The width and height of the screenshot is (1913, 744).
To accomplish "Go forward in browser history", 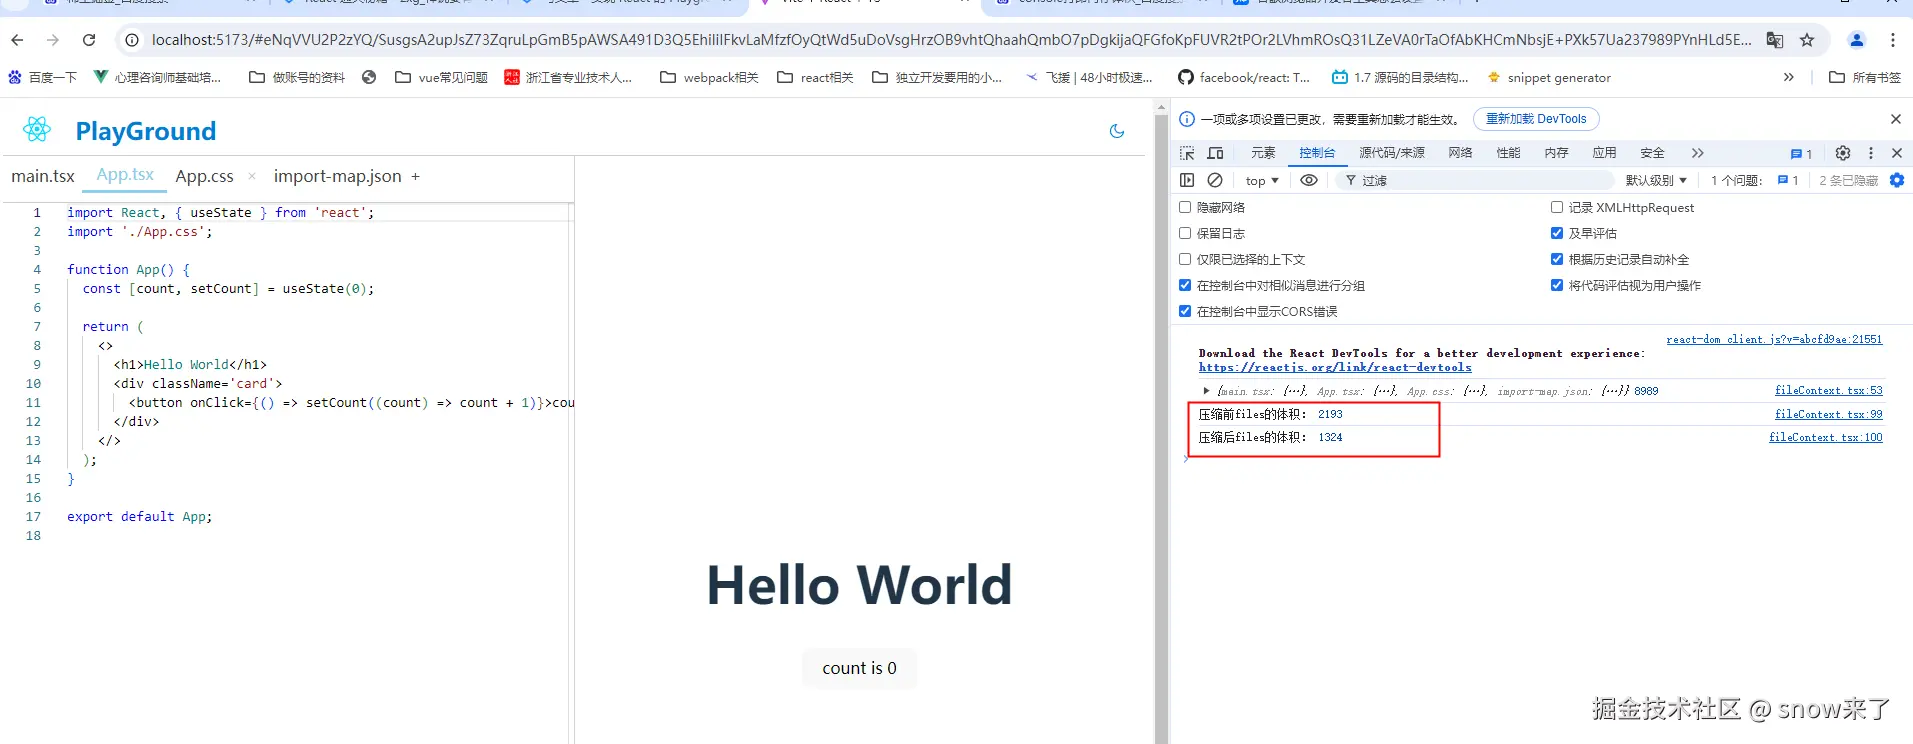I will click(x=53, y=40).
